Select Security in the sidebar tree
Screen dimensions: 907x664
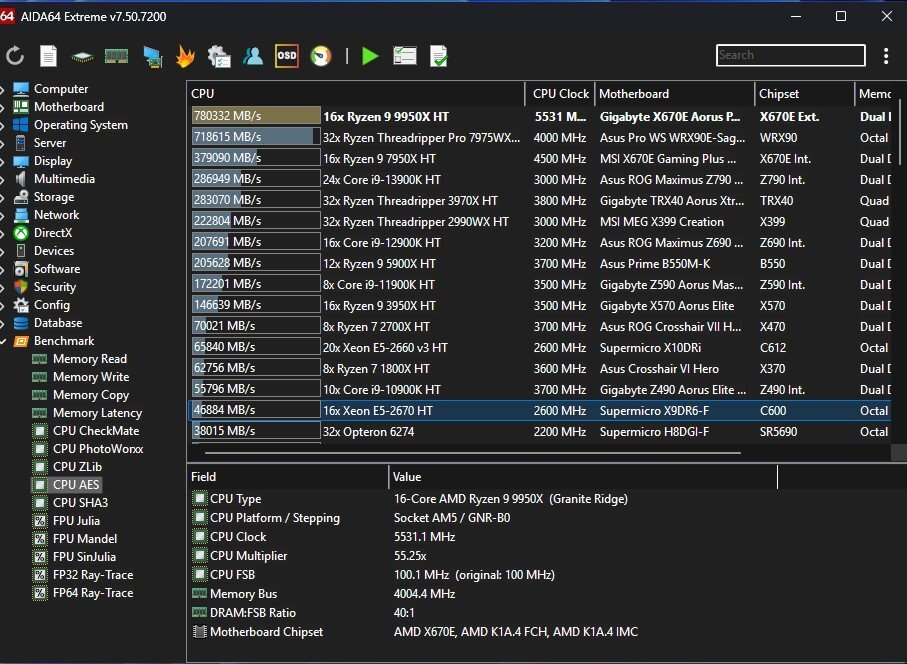55,287
